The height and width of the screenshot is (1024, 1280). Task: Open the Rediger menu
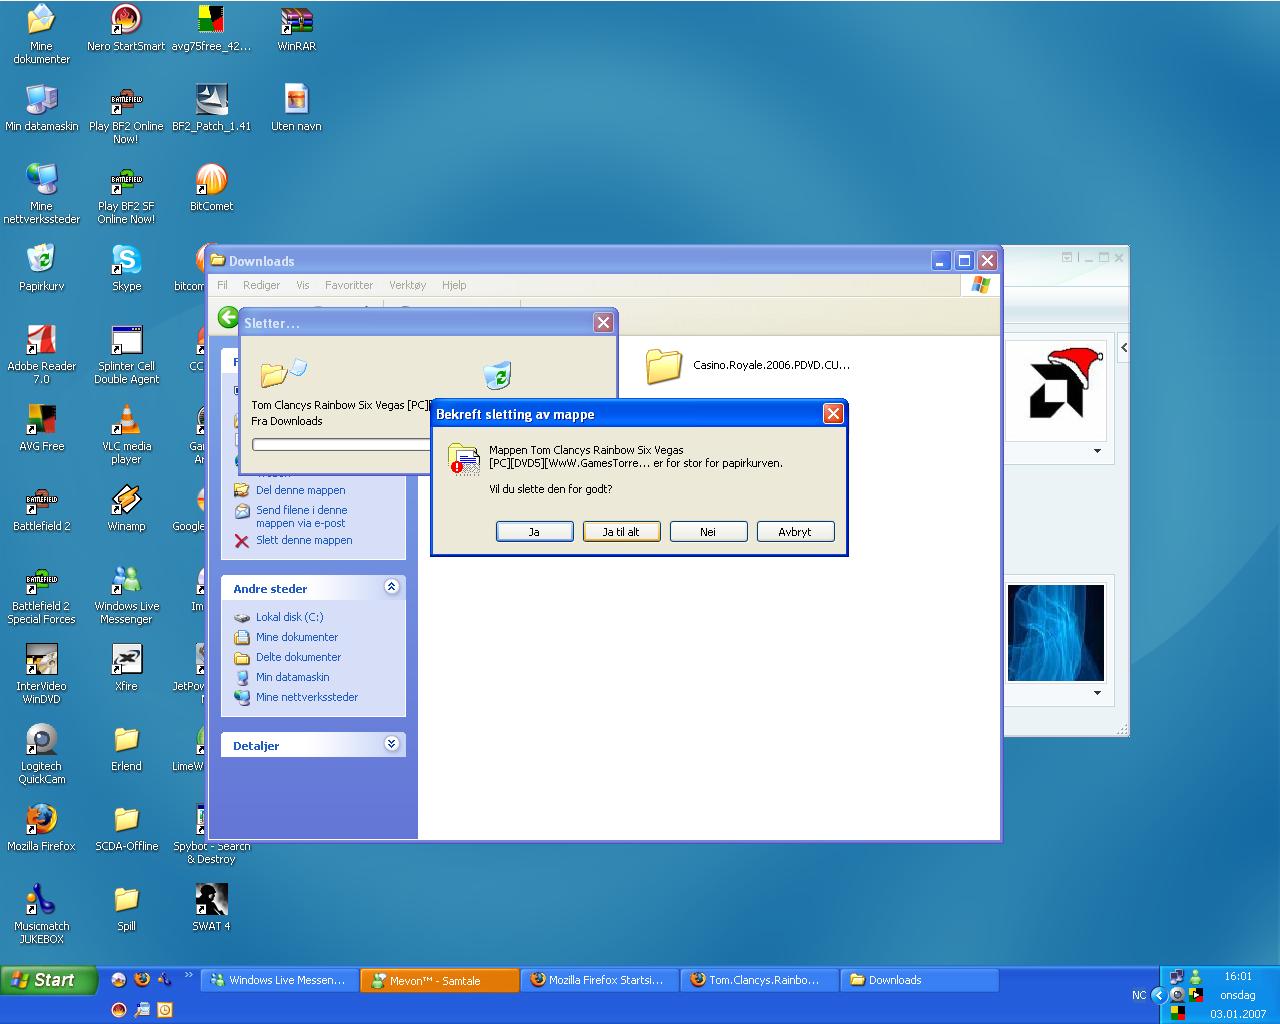262,285
